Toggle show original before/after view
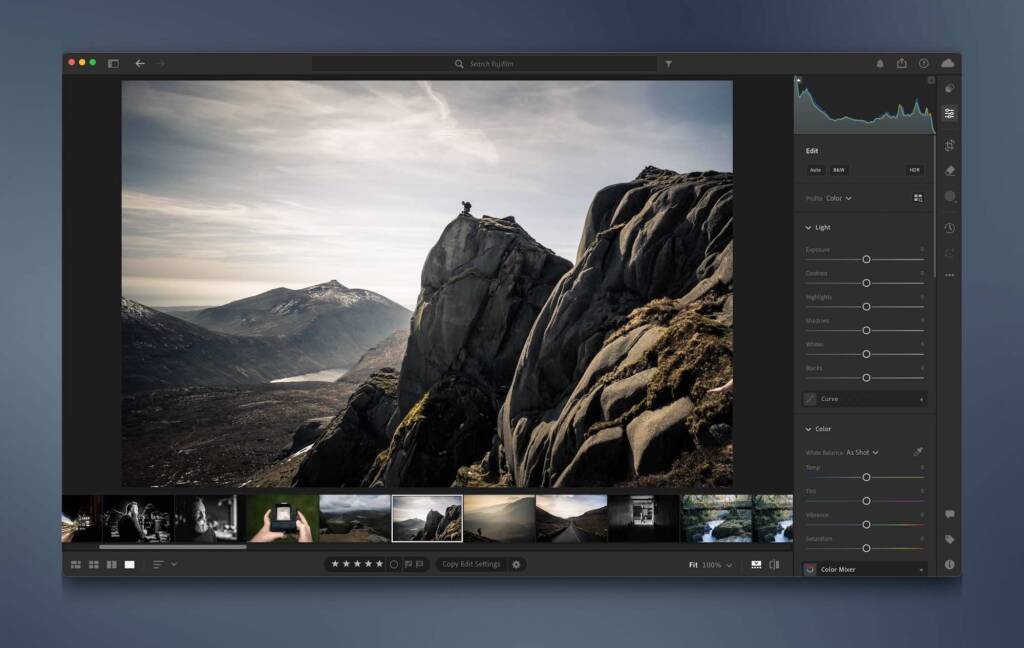1024x648 pixels. 773,565
